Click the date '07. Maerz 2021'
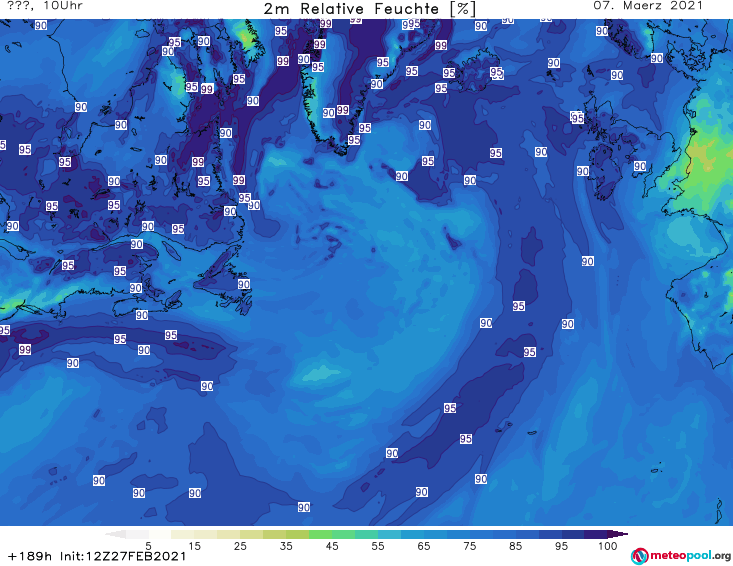The height and width of the screenshot is (566, 733). click(648, 6)
